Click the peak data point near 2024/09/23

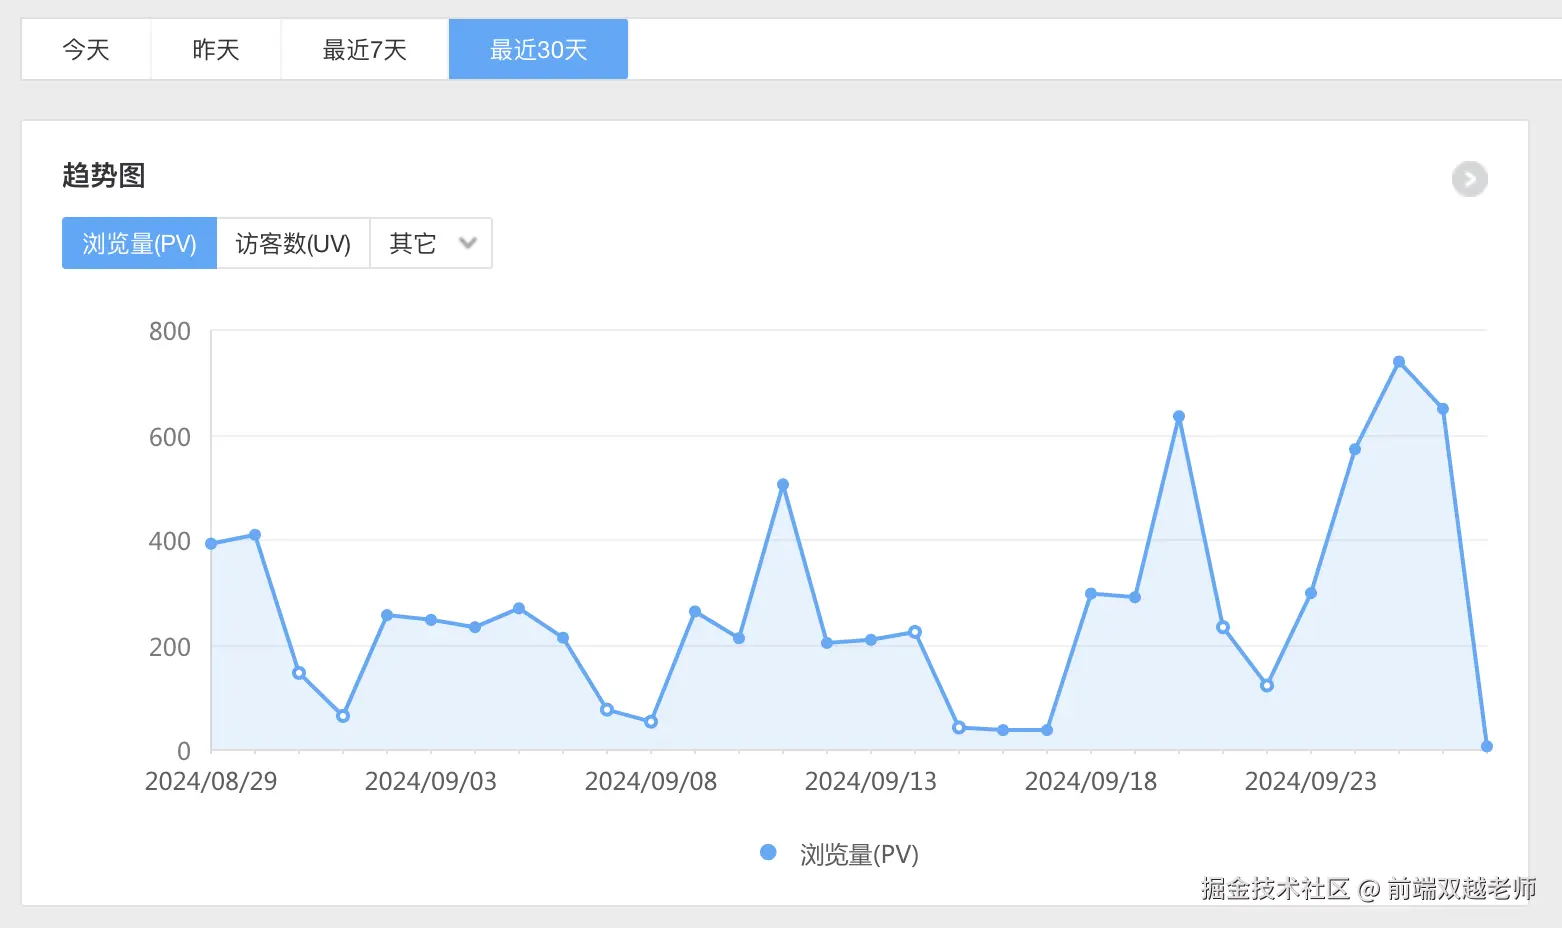point(1398,361)
